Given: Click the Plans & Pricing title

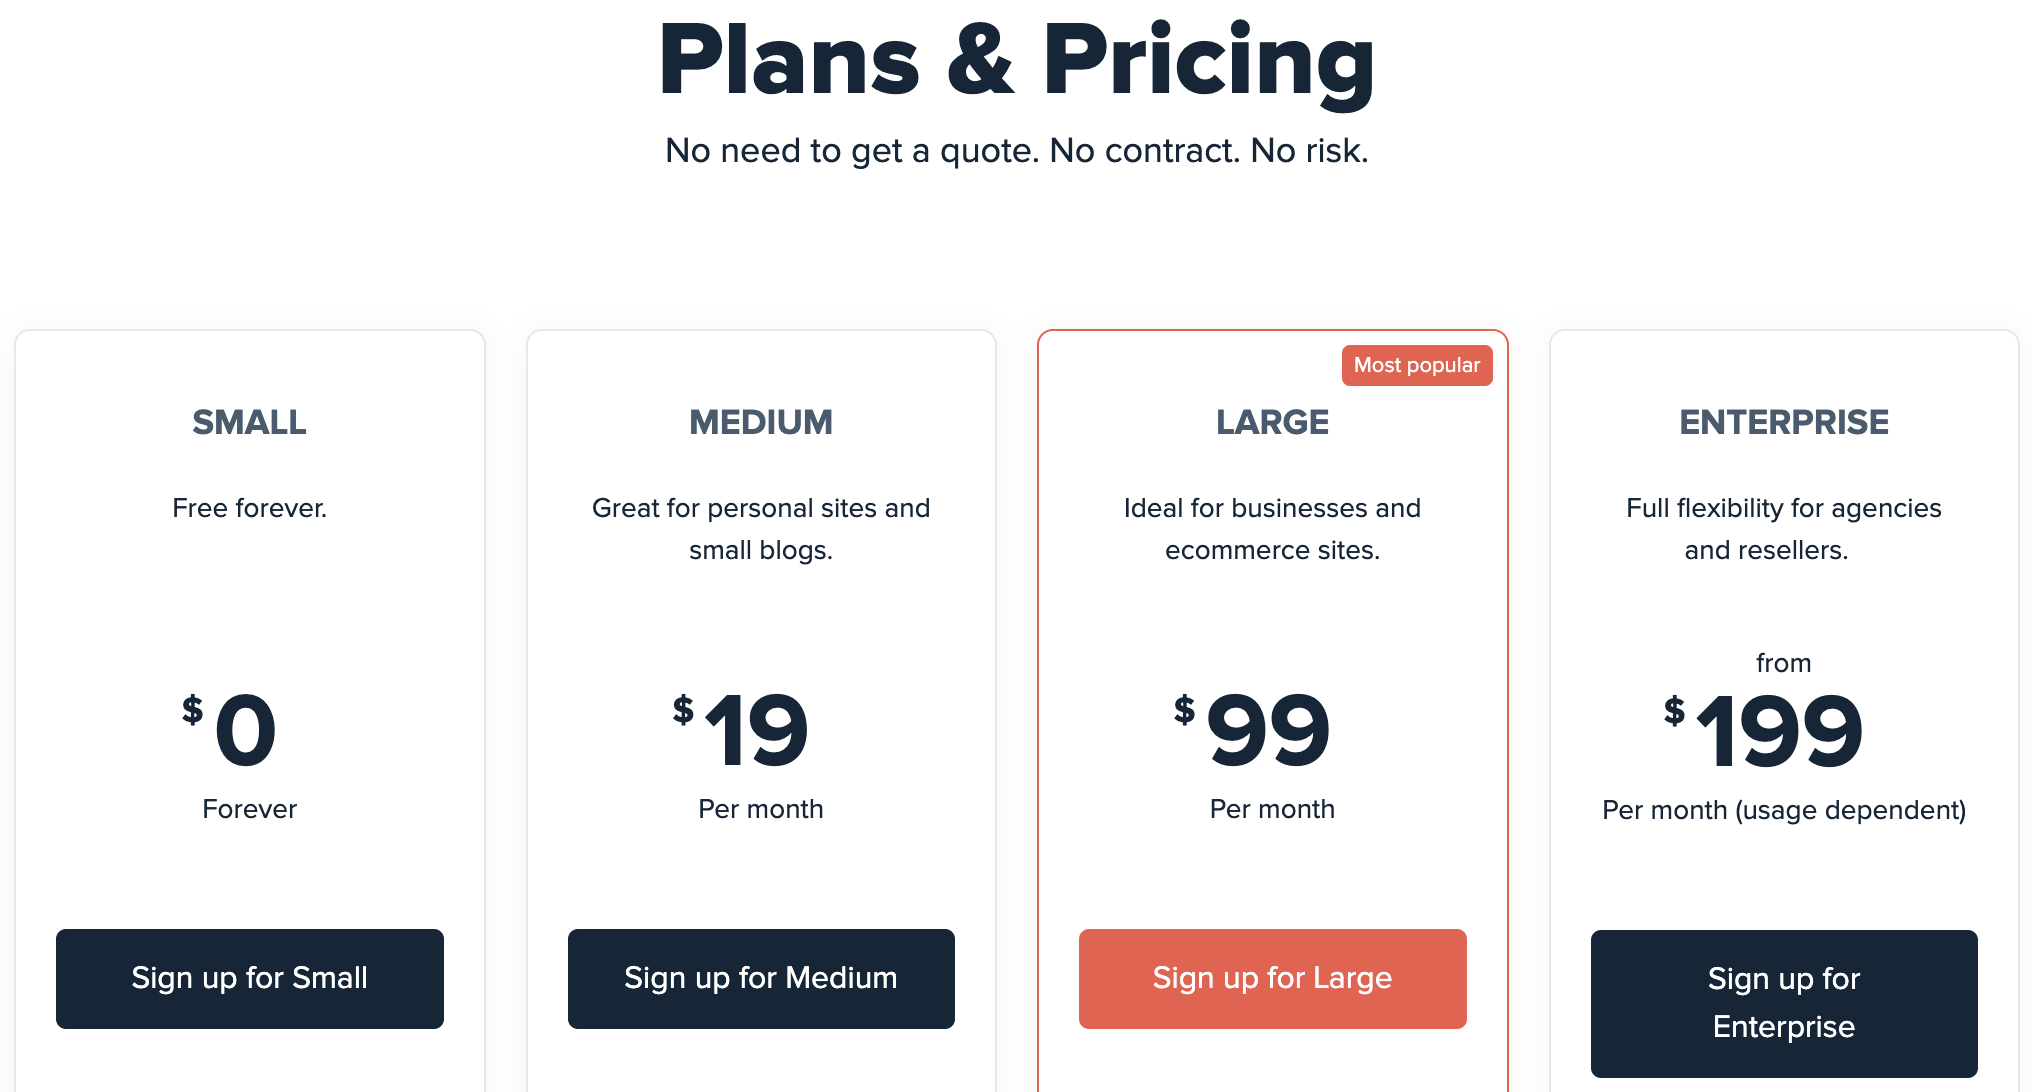Looking at the screenshot, I should [1017, 62].
